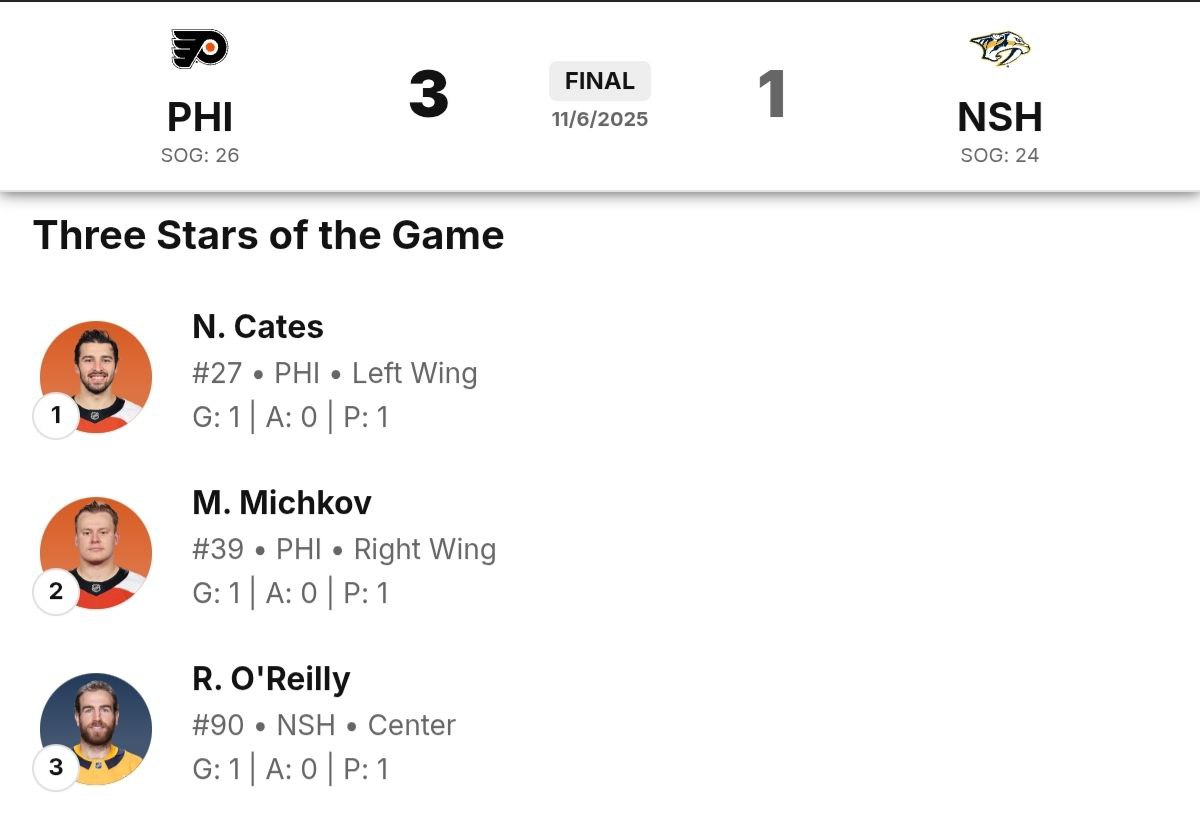Click the Philadelphia Flyers logo
This screenshot has height=819, width=1200.
point(200,48)
